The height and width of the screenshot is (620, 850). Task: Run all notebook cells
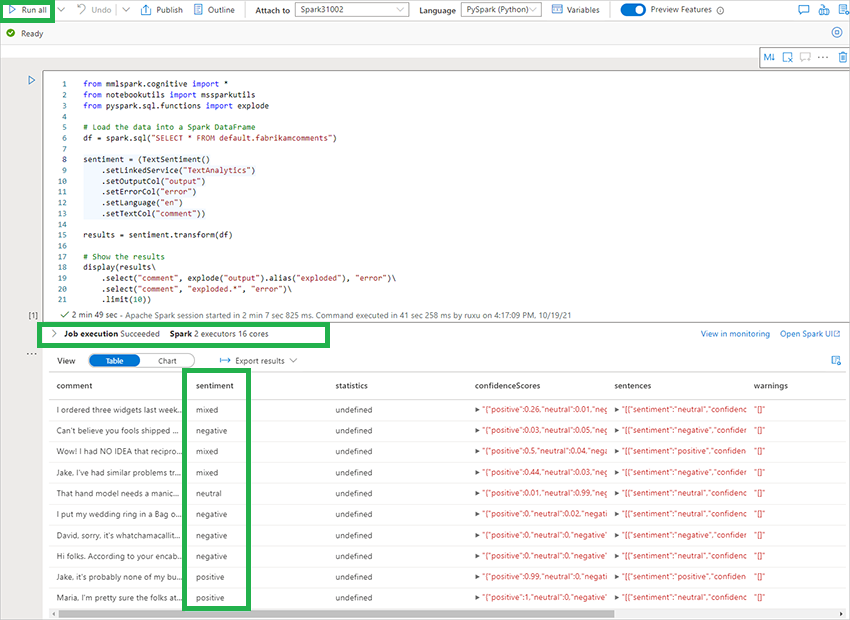[28, 10]
